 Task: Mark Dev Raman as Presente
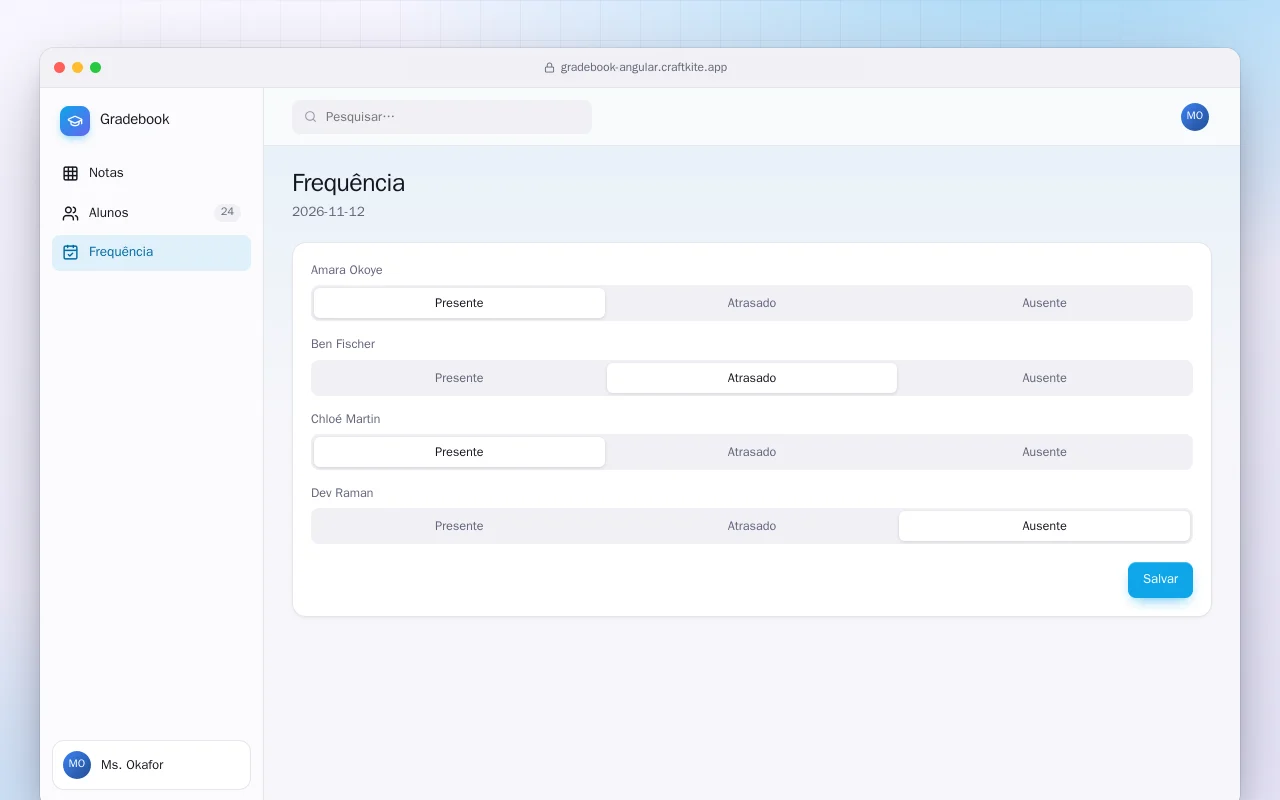tap(459, 526)
